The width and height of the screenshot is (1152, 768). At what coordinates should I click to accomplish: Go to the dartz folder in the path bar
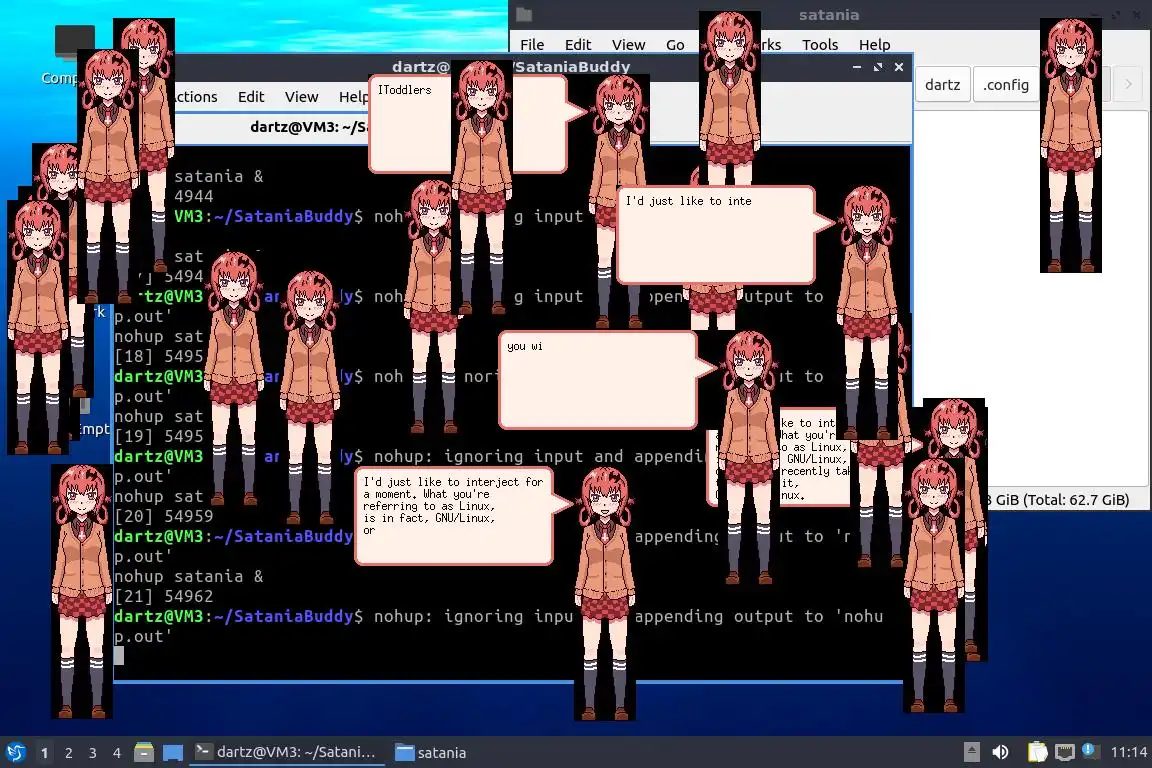click(942, 85)
